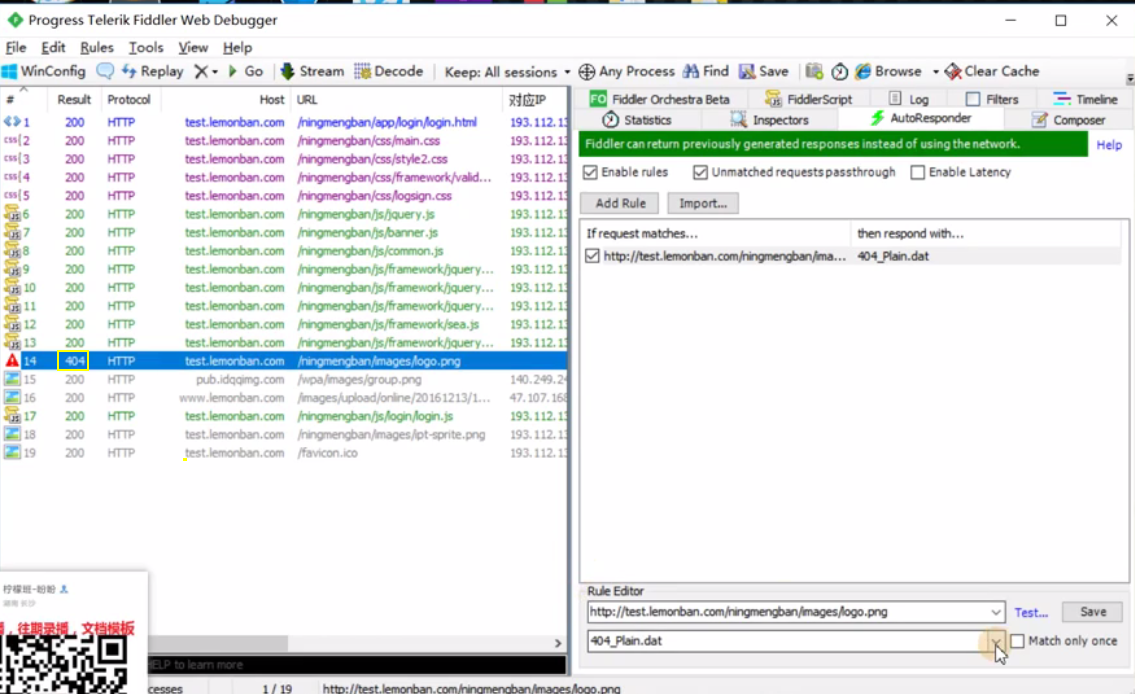Click the Go resume button
This screenshot has height=694, width=1135.
245,71
